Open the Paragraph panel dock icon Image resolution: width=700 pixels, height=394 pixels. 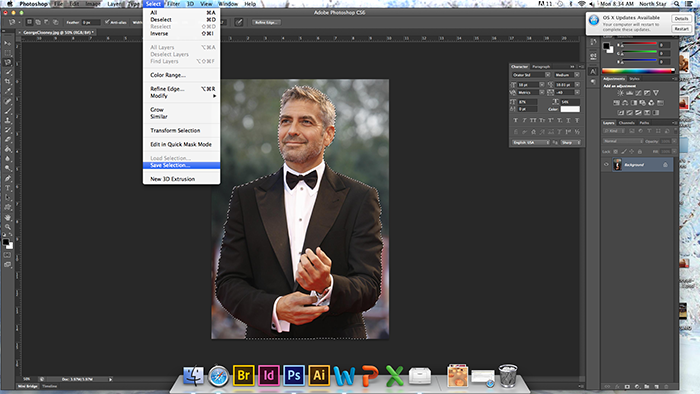point(593,82)
